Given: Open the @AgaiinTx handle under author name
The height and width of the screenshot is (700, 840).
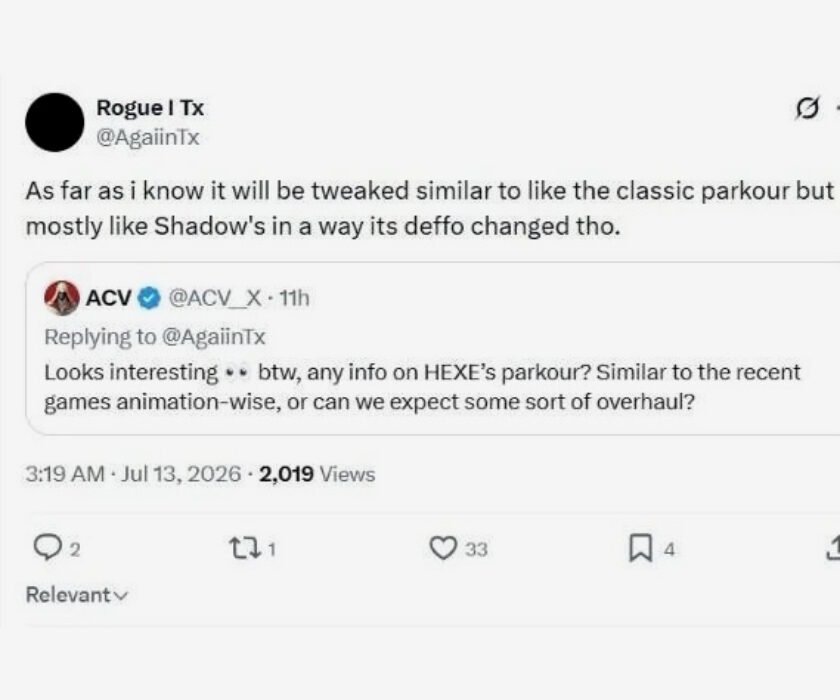Looking at the screenshot, I should (x=147, y=138).
